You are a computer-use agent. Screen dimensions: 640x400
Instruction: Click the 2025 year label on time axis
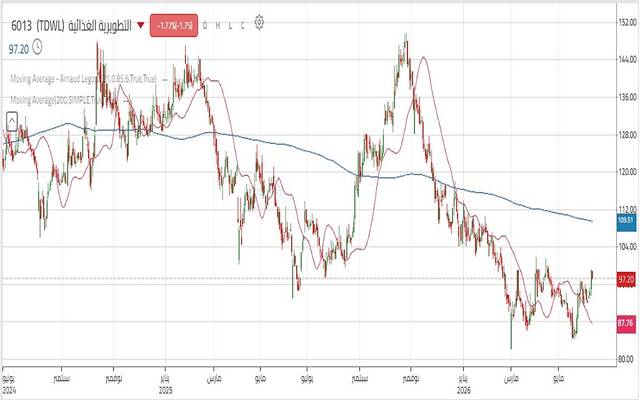[165, 391]
